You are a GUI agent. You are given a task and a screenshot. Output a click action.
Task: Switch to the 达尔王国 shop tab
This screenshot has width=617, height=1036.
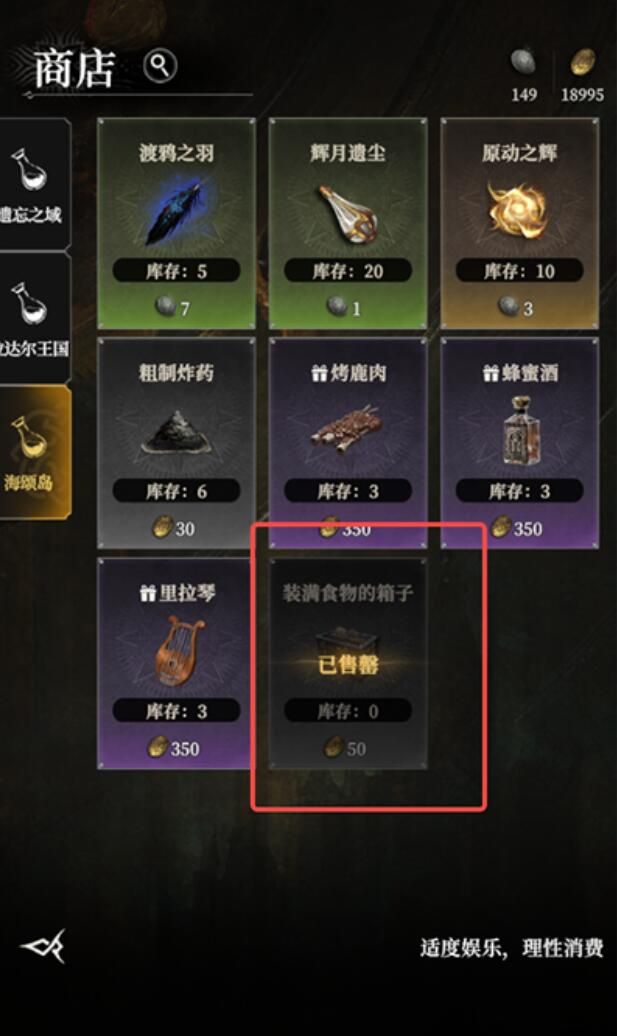[x=34, y=318]
